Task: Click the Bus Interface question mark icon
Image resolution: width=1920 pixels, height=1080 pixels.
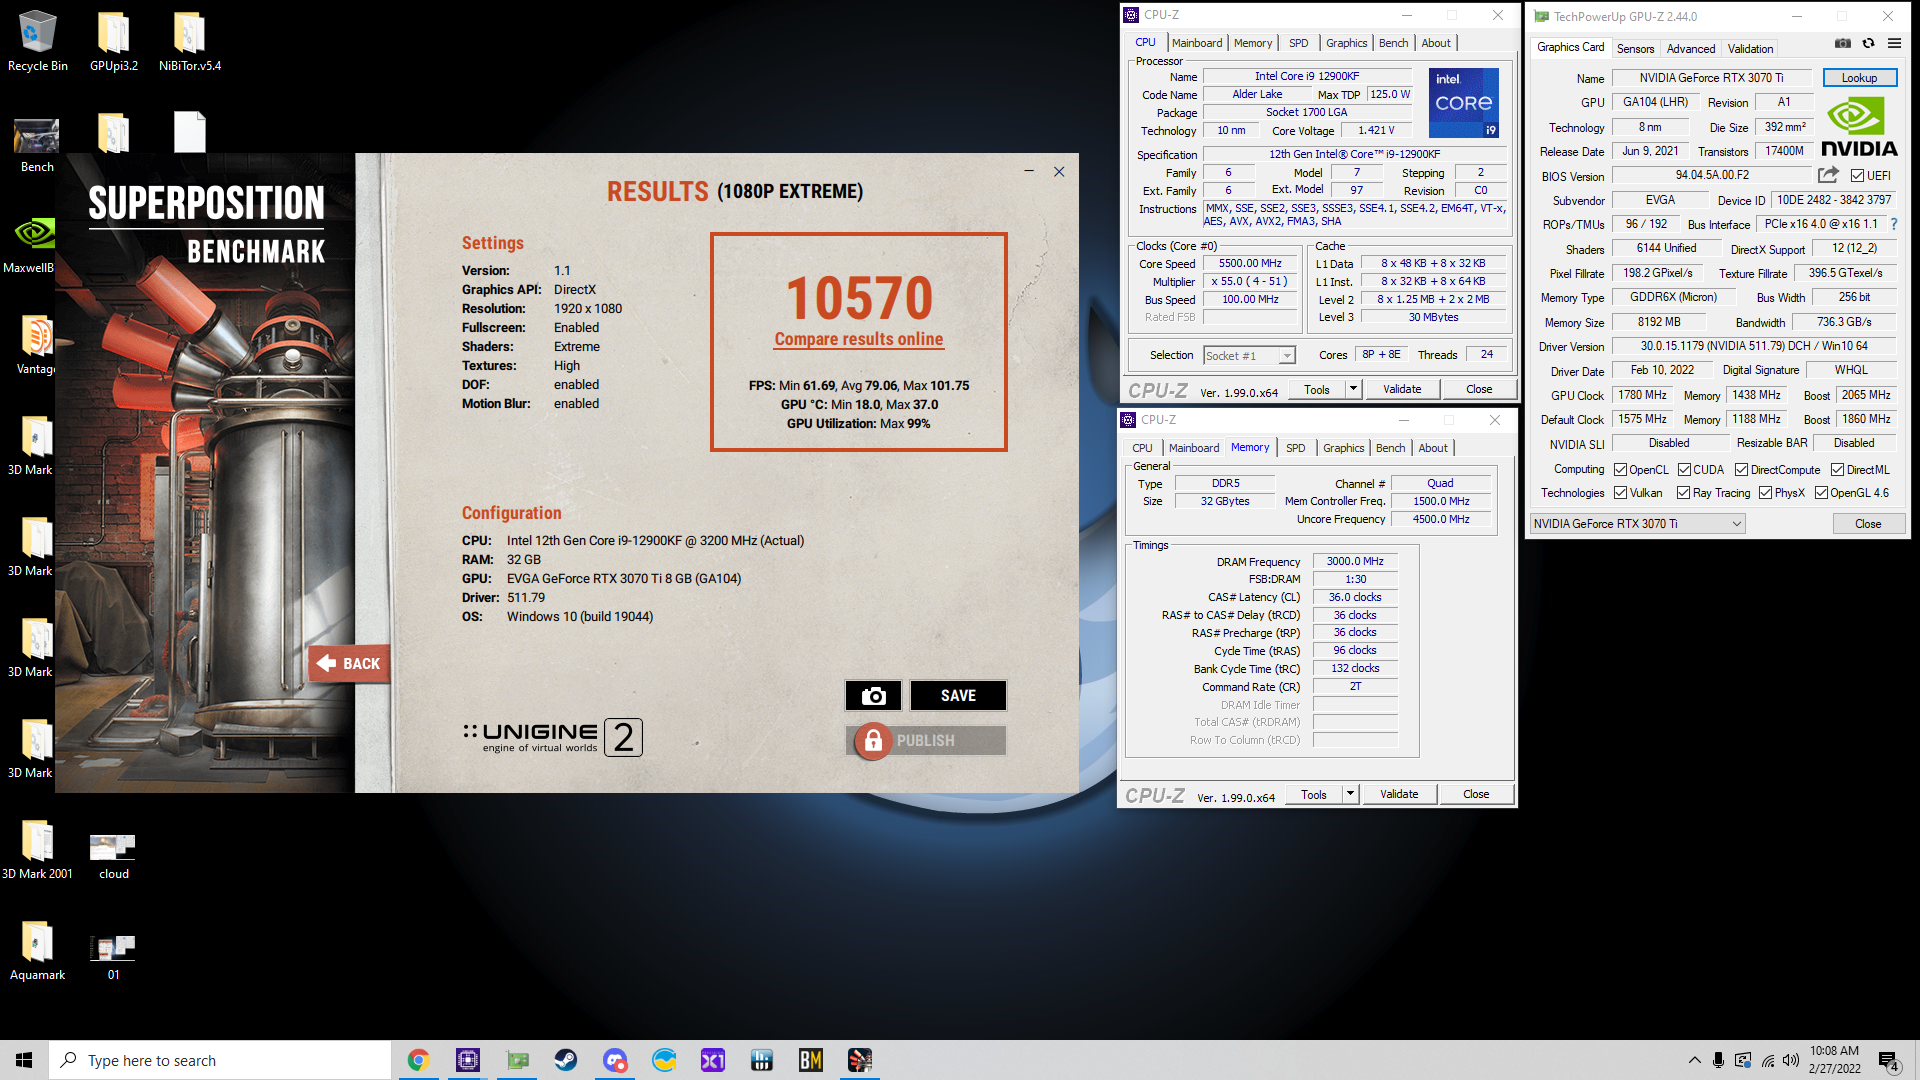Action: click(x=1893, y=224)
